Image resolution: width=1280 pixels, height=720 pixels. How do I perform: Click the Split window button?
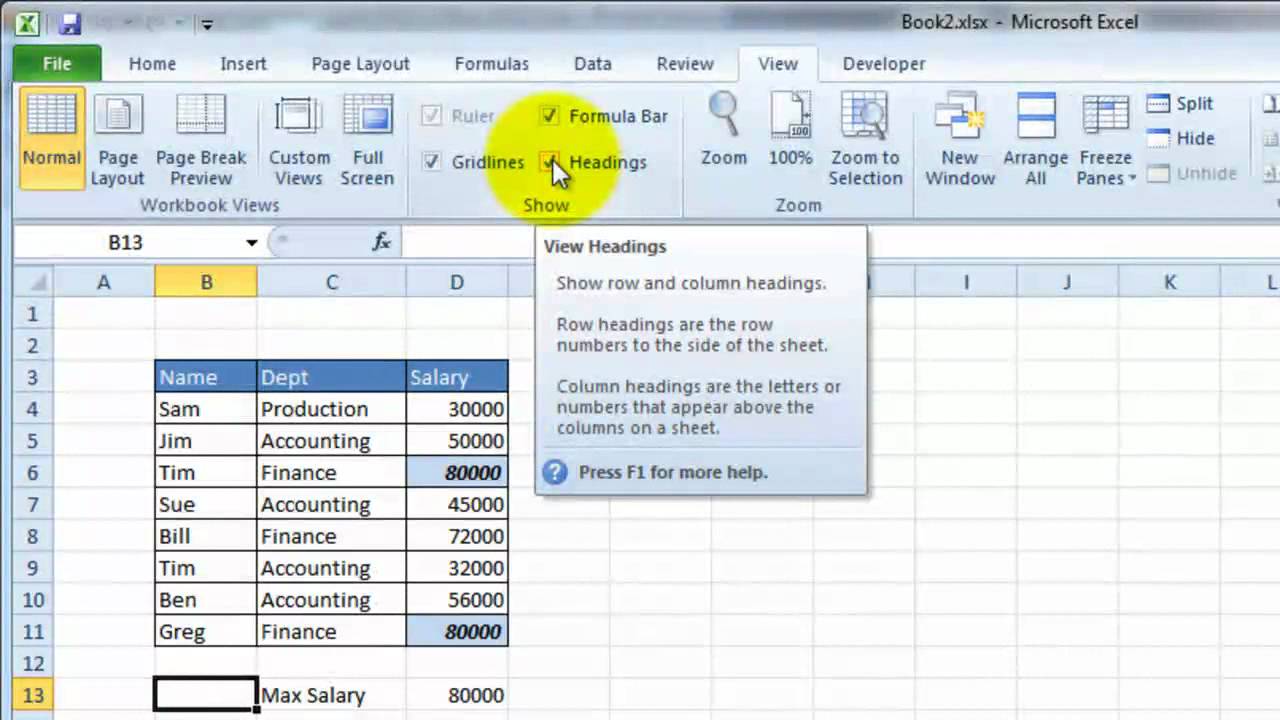(x=1181, y=103)
